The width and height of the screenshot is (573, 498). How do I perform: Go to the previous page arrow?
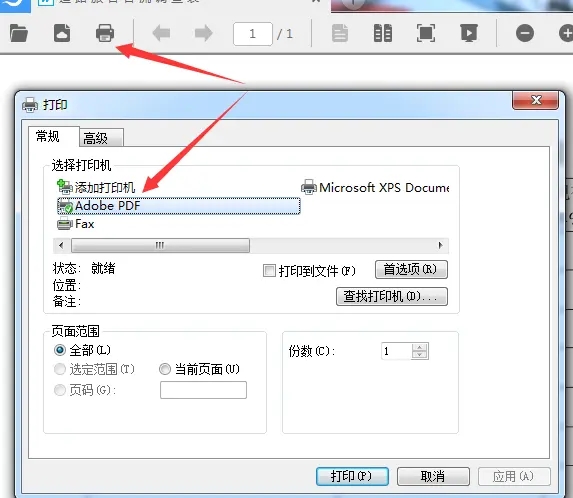pos(161,33)
